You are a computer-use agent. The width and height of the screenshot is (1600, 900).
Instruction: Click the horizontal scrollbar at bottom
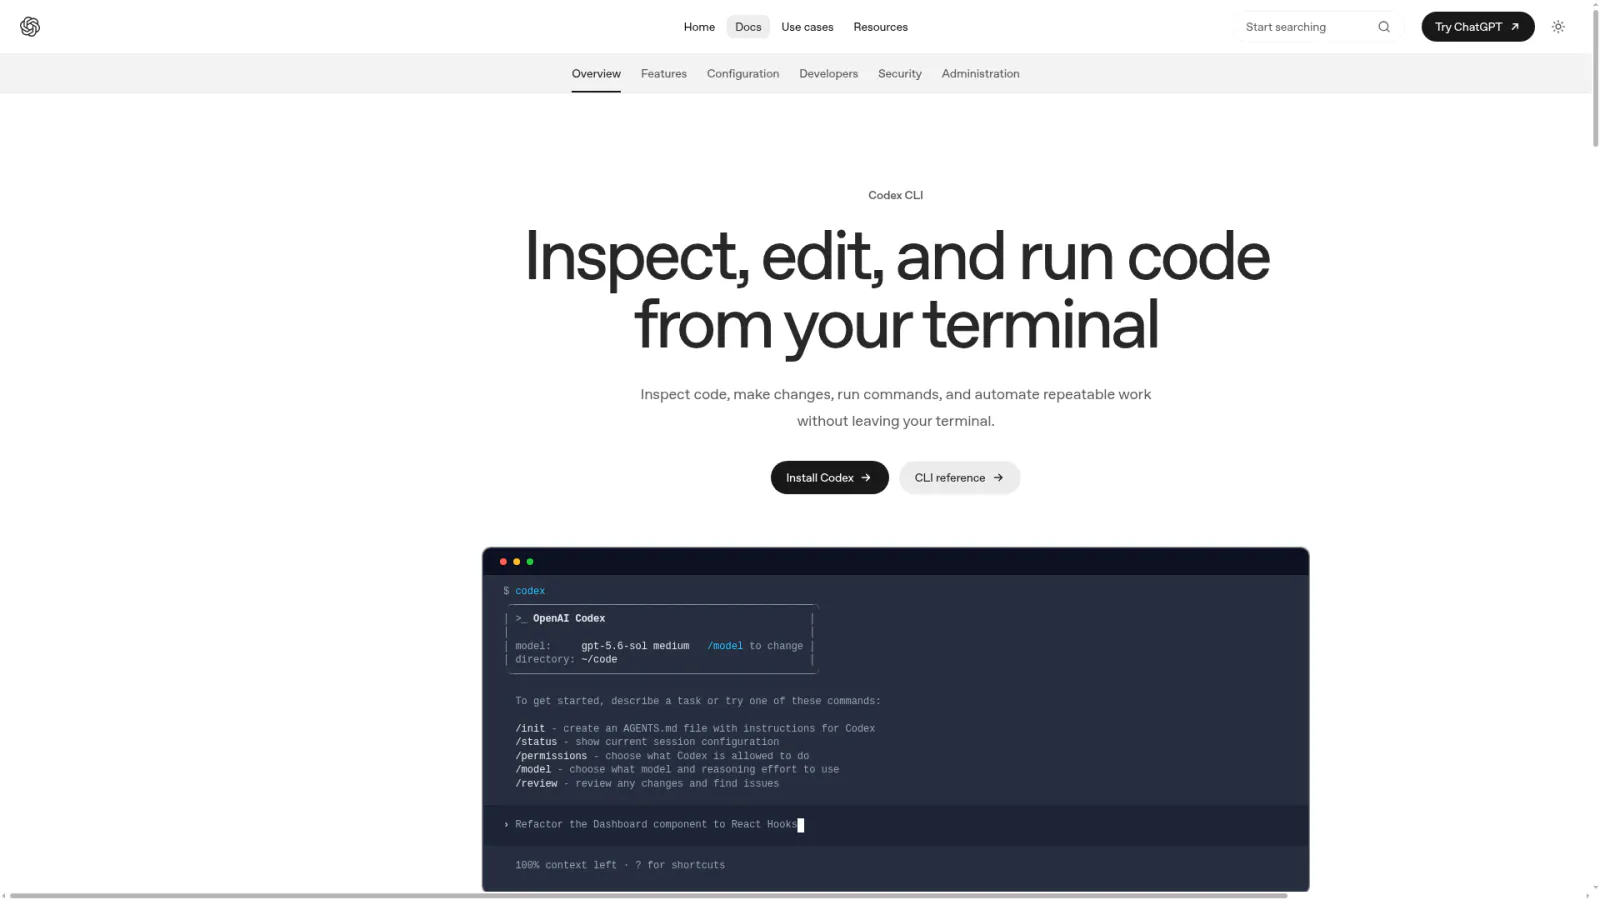(648, 895)
